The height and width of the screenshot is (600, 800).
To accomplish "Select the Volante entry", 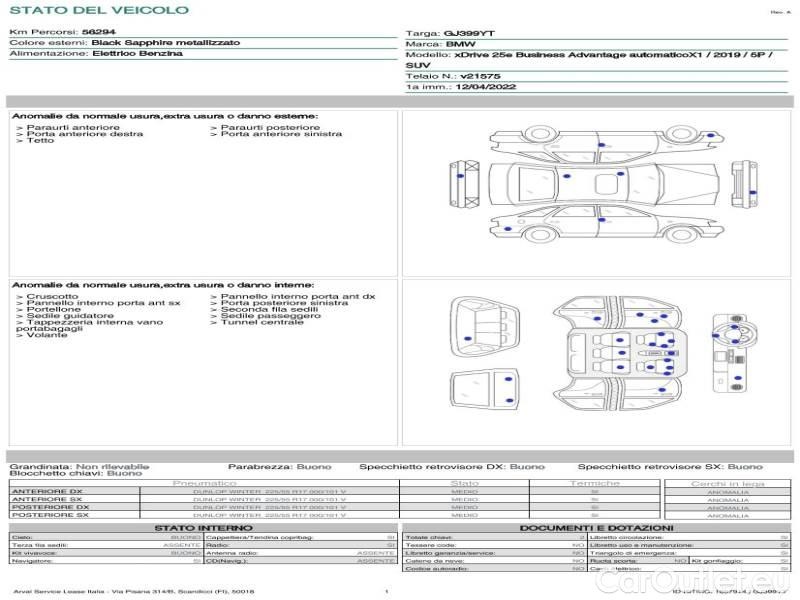I will click(42, 335).
